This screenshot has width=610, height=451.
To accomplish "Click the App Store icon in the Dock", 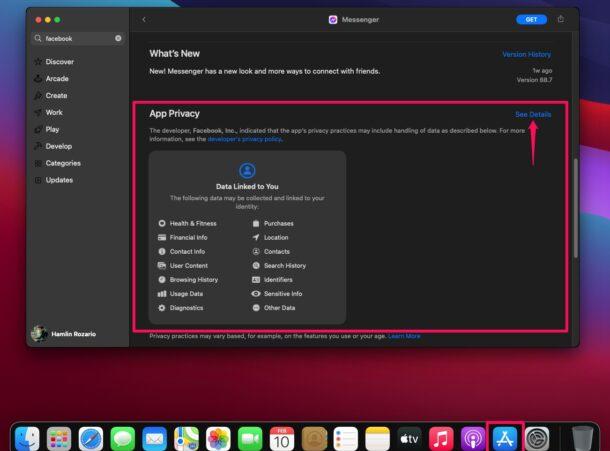I will (x=505, y=439).
